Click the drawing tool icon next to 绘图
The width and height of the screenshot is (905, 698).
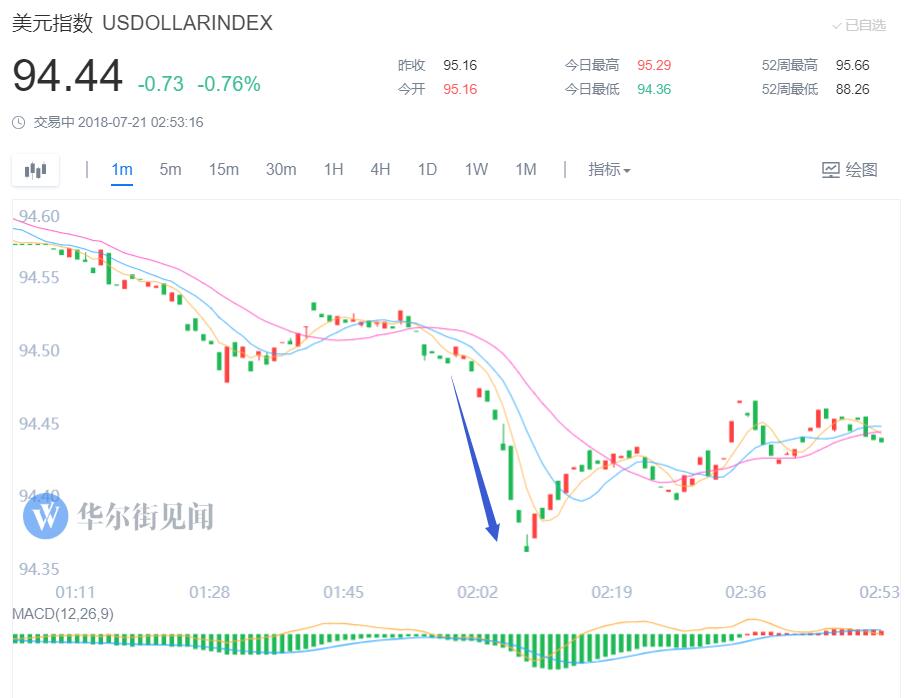point(831,170)
